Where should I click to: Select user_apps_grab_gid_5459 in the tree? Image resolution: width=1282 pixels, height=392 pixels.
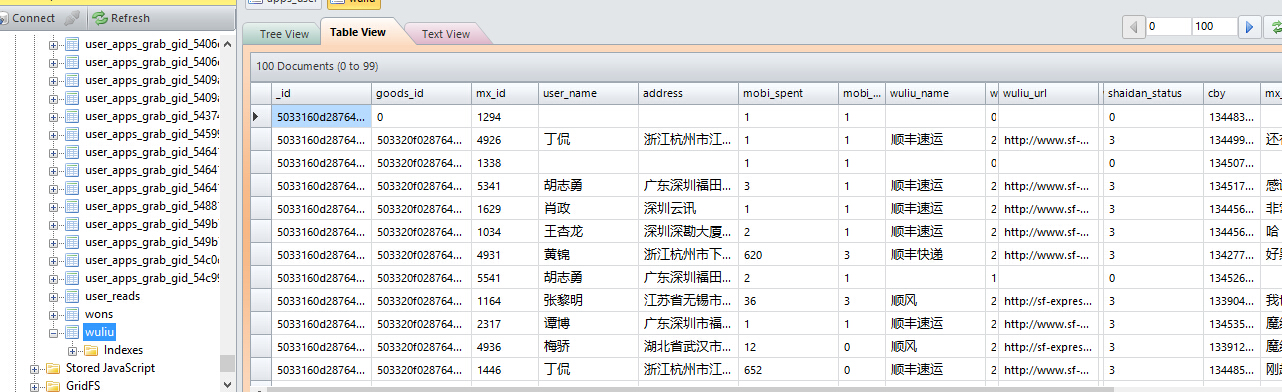click(x=152, y=134)
